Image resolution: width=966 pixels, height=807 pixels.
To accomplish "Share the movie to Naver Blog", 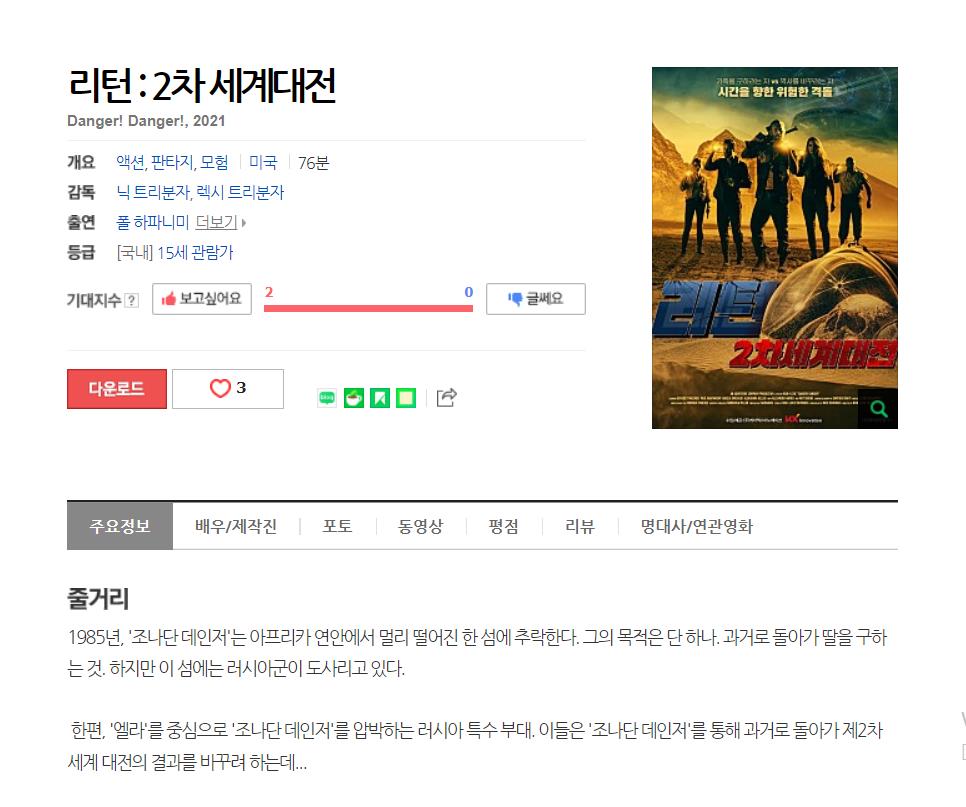I will (327, 398).
